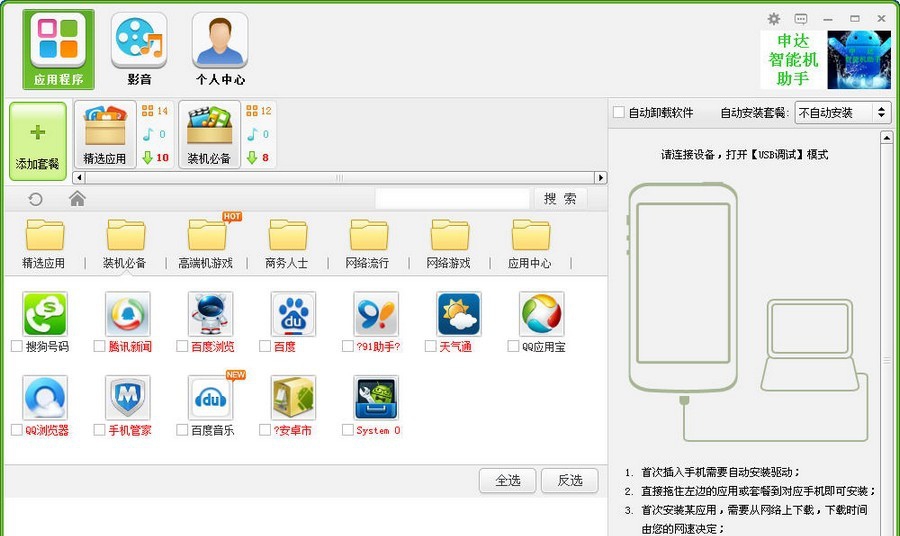The image size is (900, 536).
Task: Click the right panel scroll-up arrow
Action: [x=886, y=138]
